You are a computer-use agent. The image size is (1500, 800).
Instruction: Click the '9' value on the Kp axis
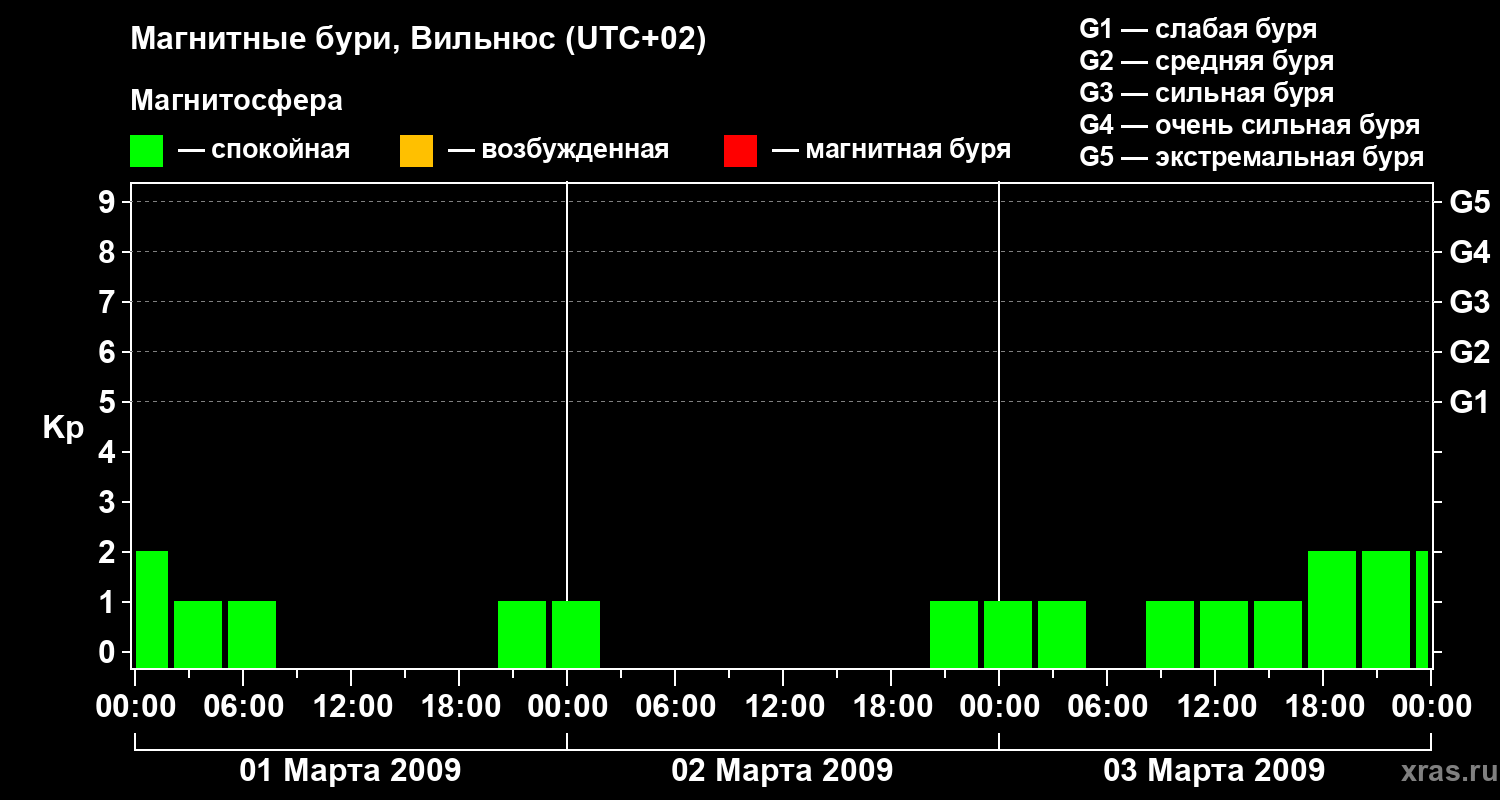coord(109,202)
